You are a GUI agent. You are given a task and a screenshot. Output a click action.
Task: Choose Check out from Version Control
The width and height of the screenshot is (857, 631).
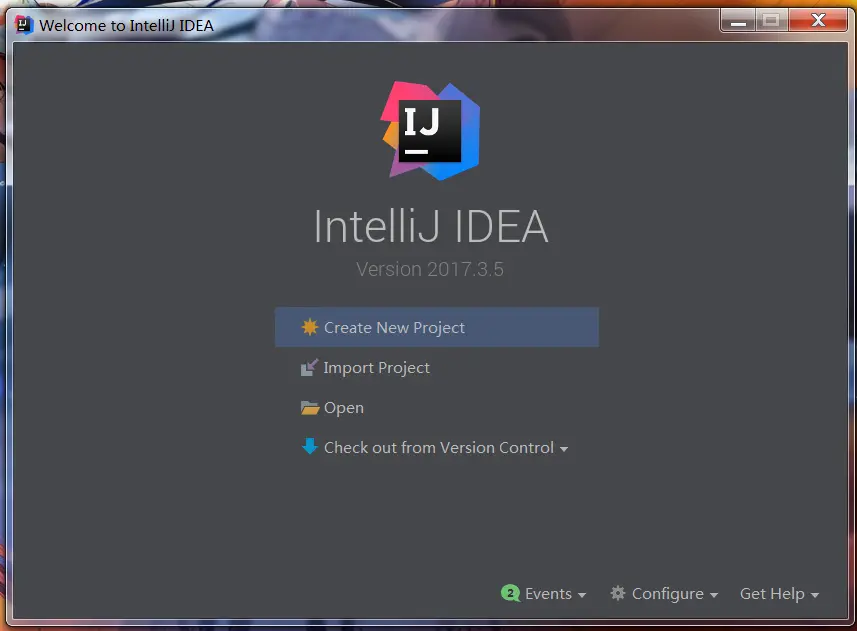click(x=439, y=447)
